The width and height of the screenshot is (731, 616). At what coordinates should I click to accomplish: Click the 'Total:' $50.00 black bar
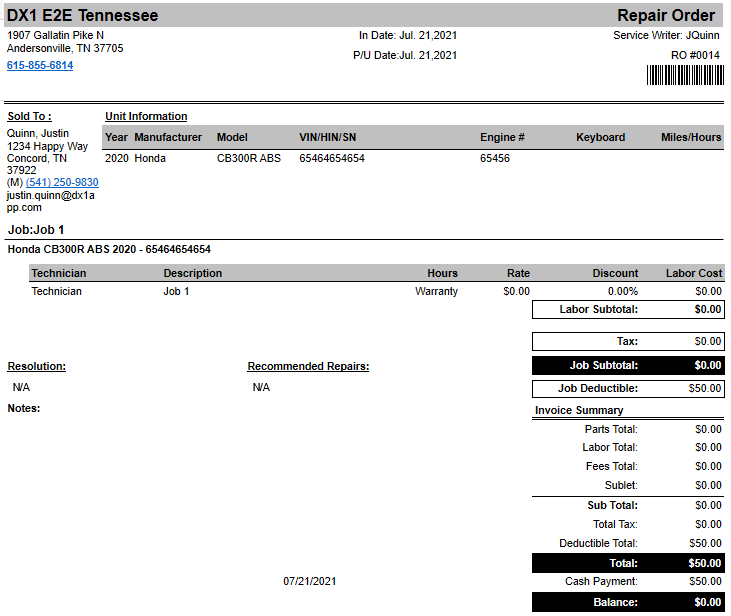pyautogui.click(x=628, y=563)
